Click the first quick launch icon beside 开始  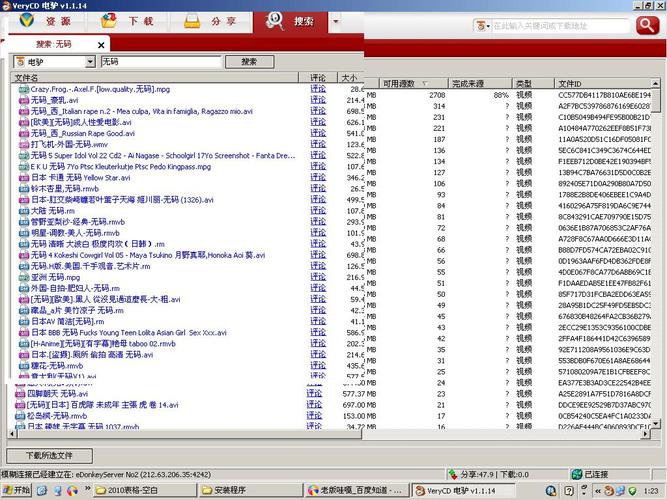(42, 490)
